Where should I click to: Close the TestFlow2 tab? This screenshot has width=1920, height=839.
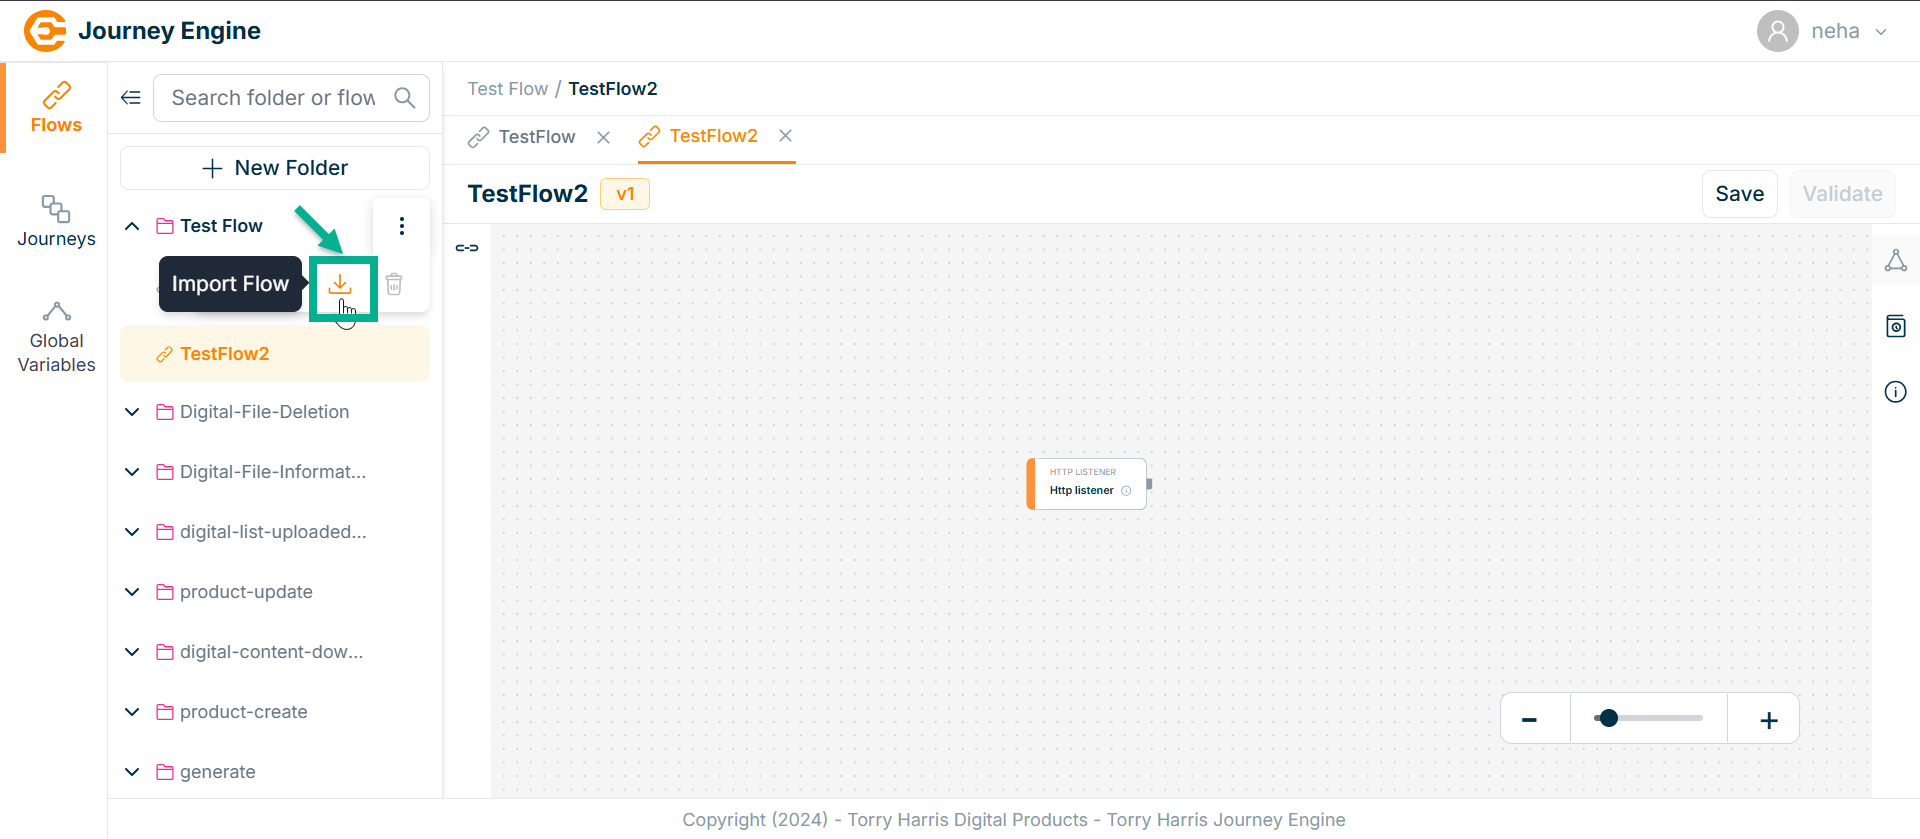click(x=786, y=136)
